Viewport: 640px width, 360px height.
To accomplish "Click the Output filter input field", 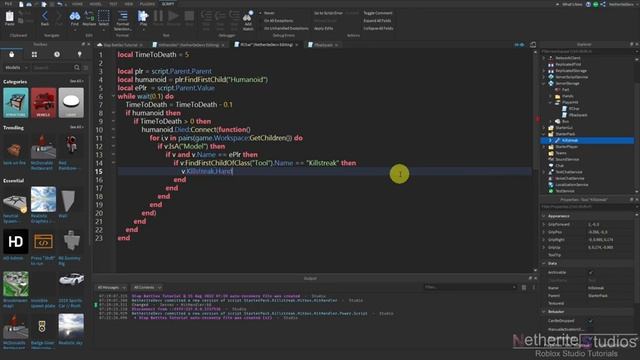I will 470,287.
